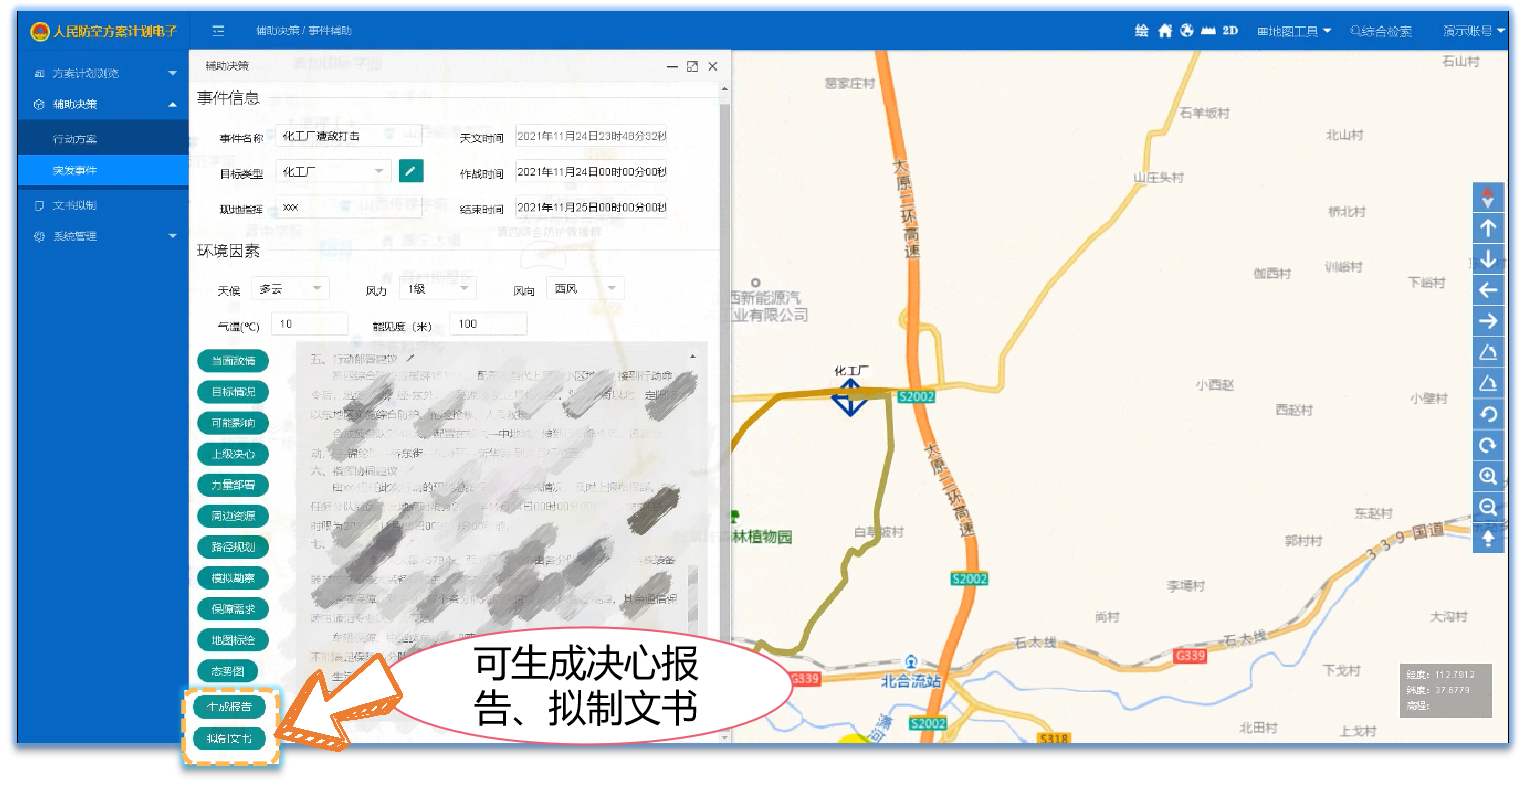
Task: Click the 保障需求 button
Action: point(234,608)
